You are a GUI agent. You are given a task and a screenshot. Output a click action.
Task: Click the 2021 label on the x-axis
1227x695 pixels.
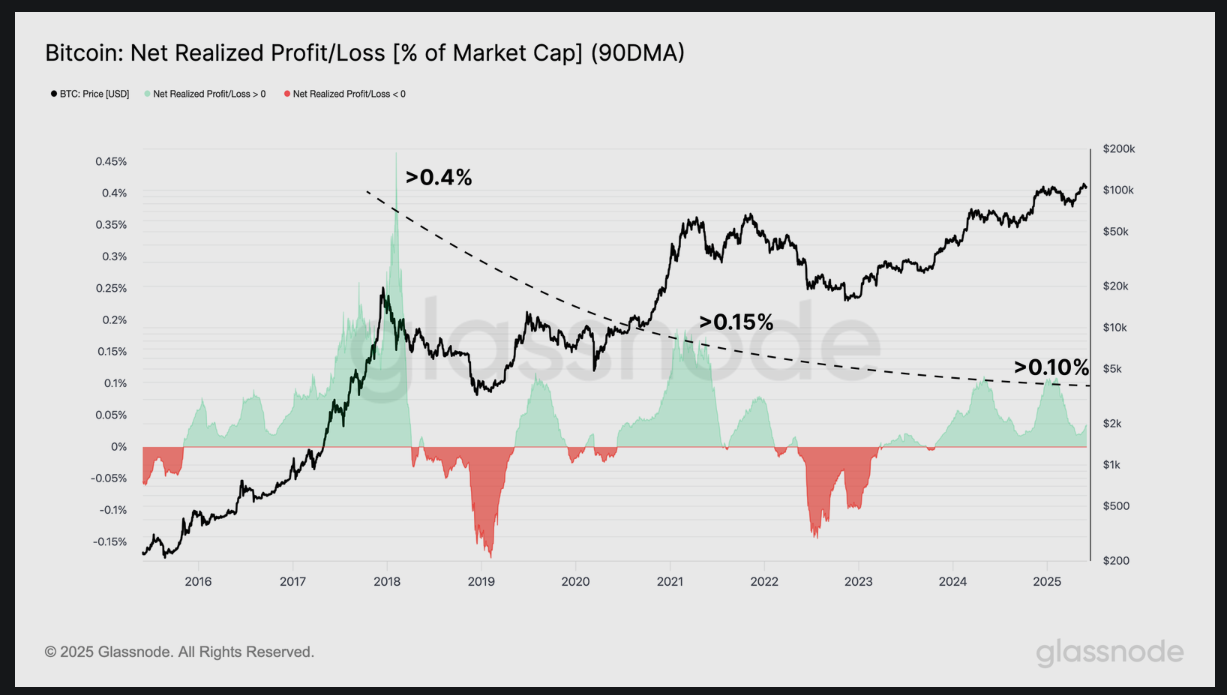pyautogui.click(x=670, y=580)
